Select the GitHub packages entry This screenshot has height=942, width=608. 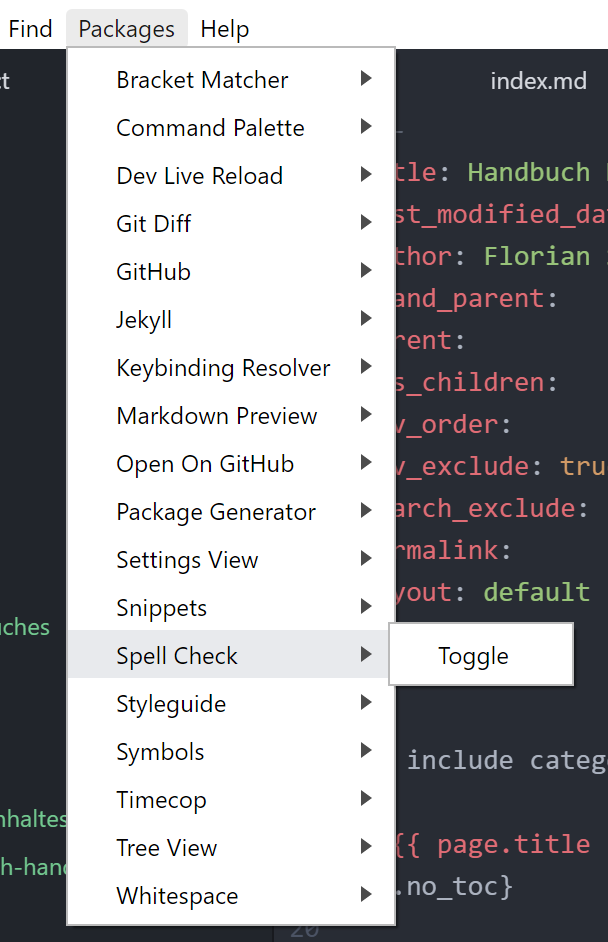coord(153,272)
